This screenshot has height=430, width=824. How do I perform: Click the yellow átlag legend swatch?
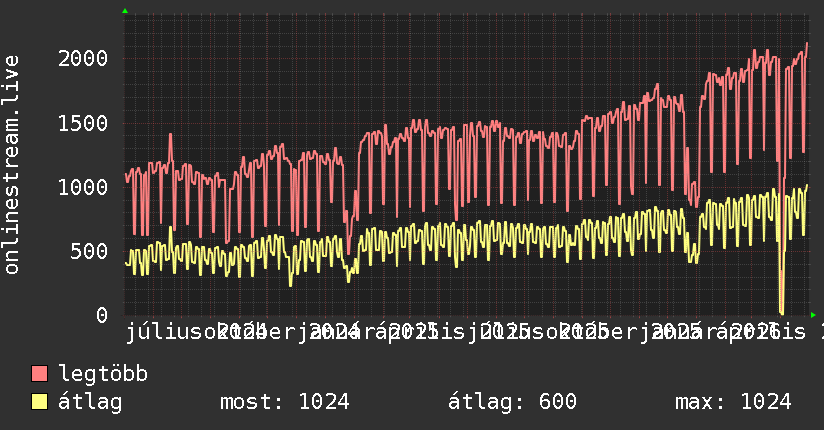tap(39, 402)
